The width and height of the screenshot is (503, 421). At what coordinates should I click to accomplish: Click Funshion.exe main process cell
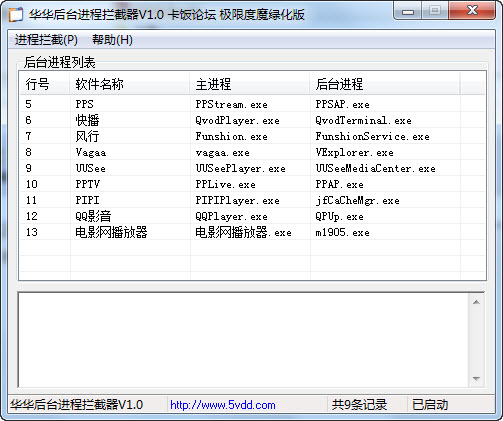pos(231,136)
